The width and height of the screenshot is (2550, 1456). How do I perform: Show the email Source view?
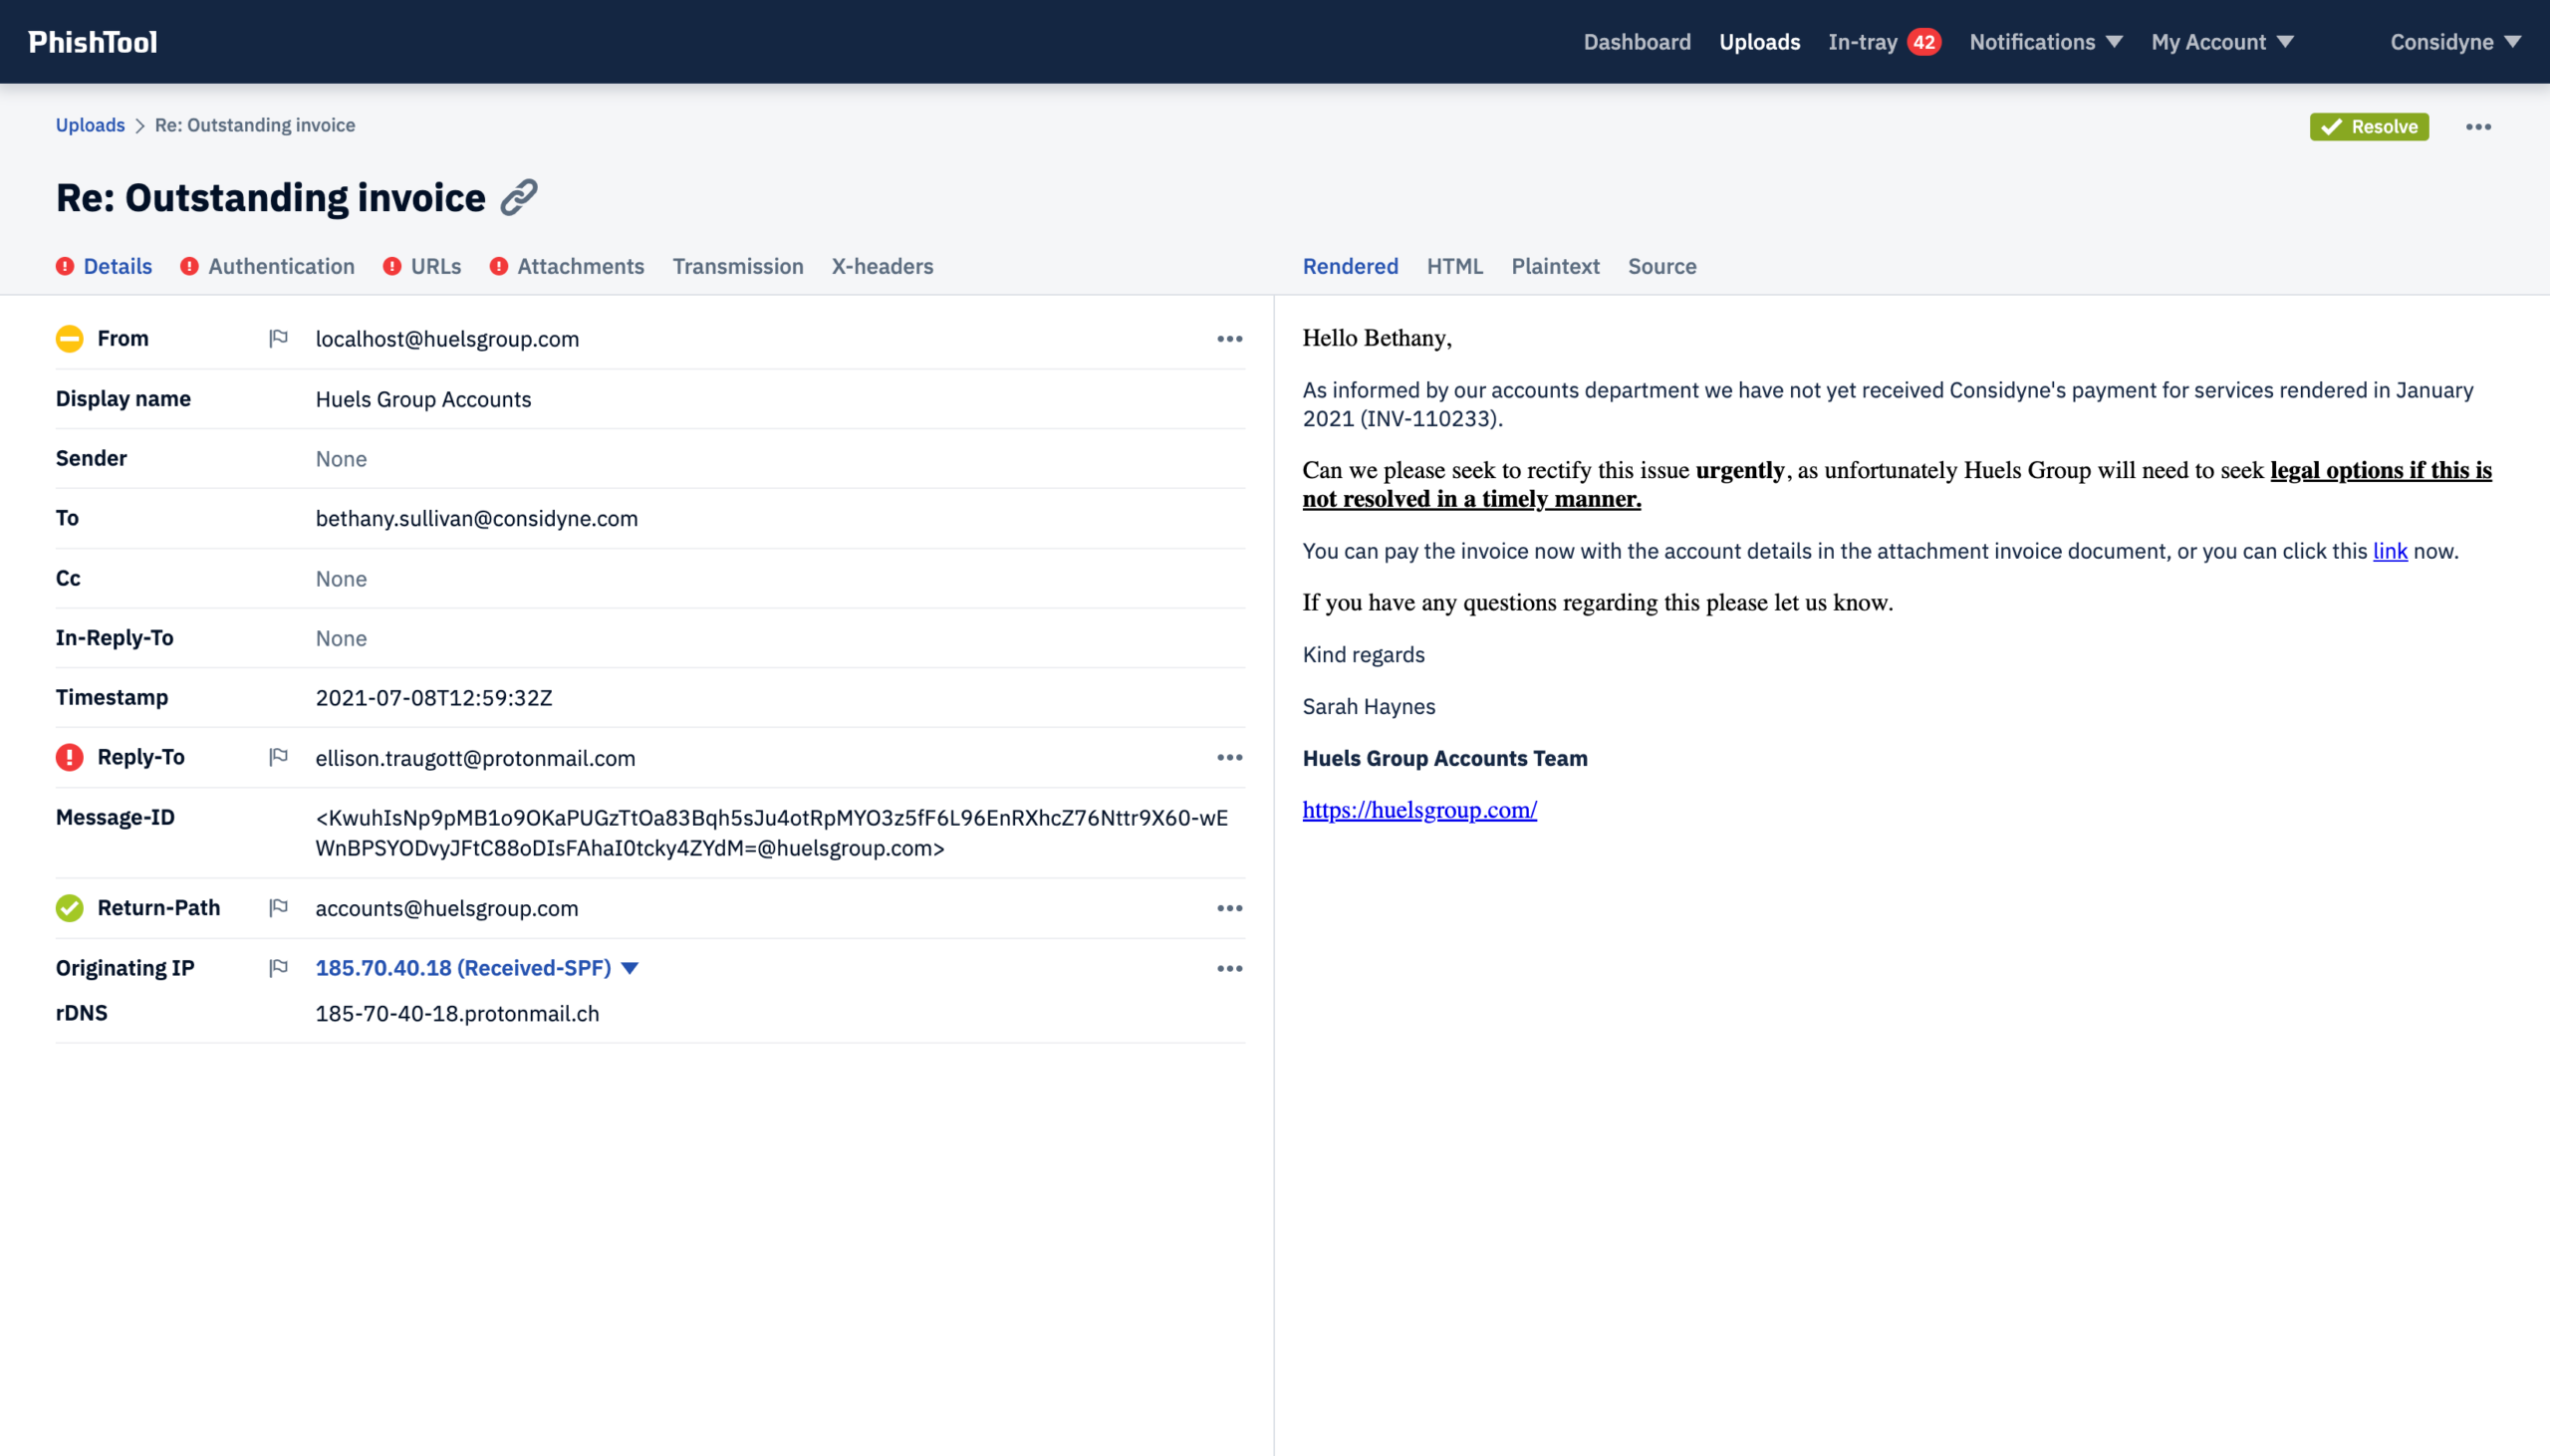1662,266
